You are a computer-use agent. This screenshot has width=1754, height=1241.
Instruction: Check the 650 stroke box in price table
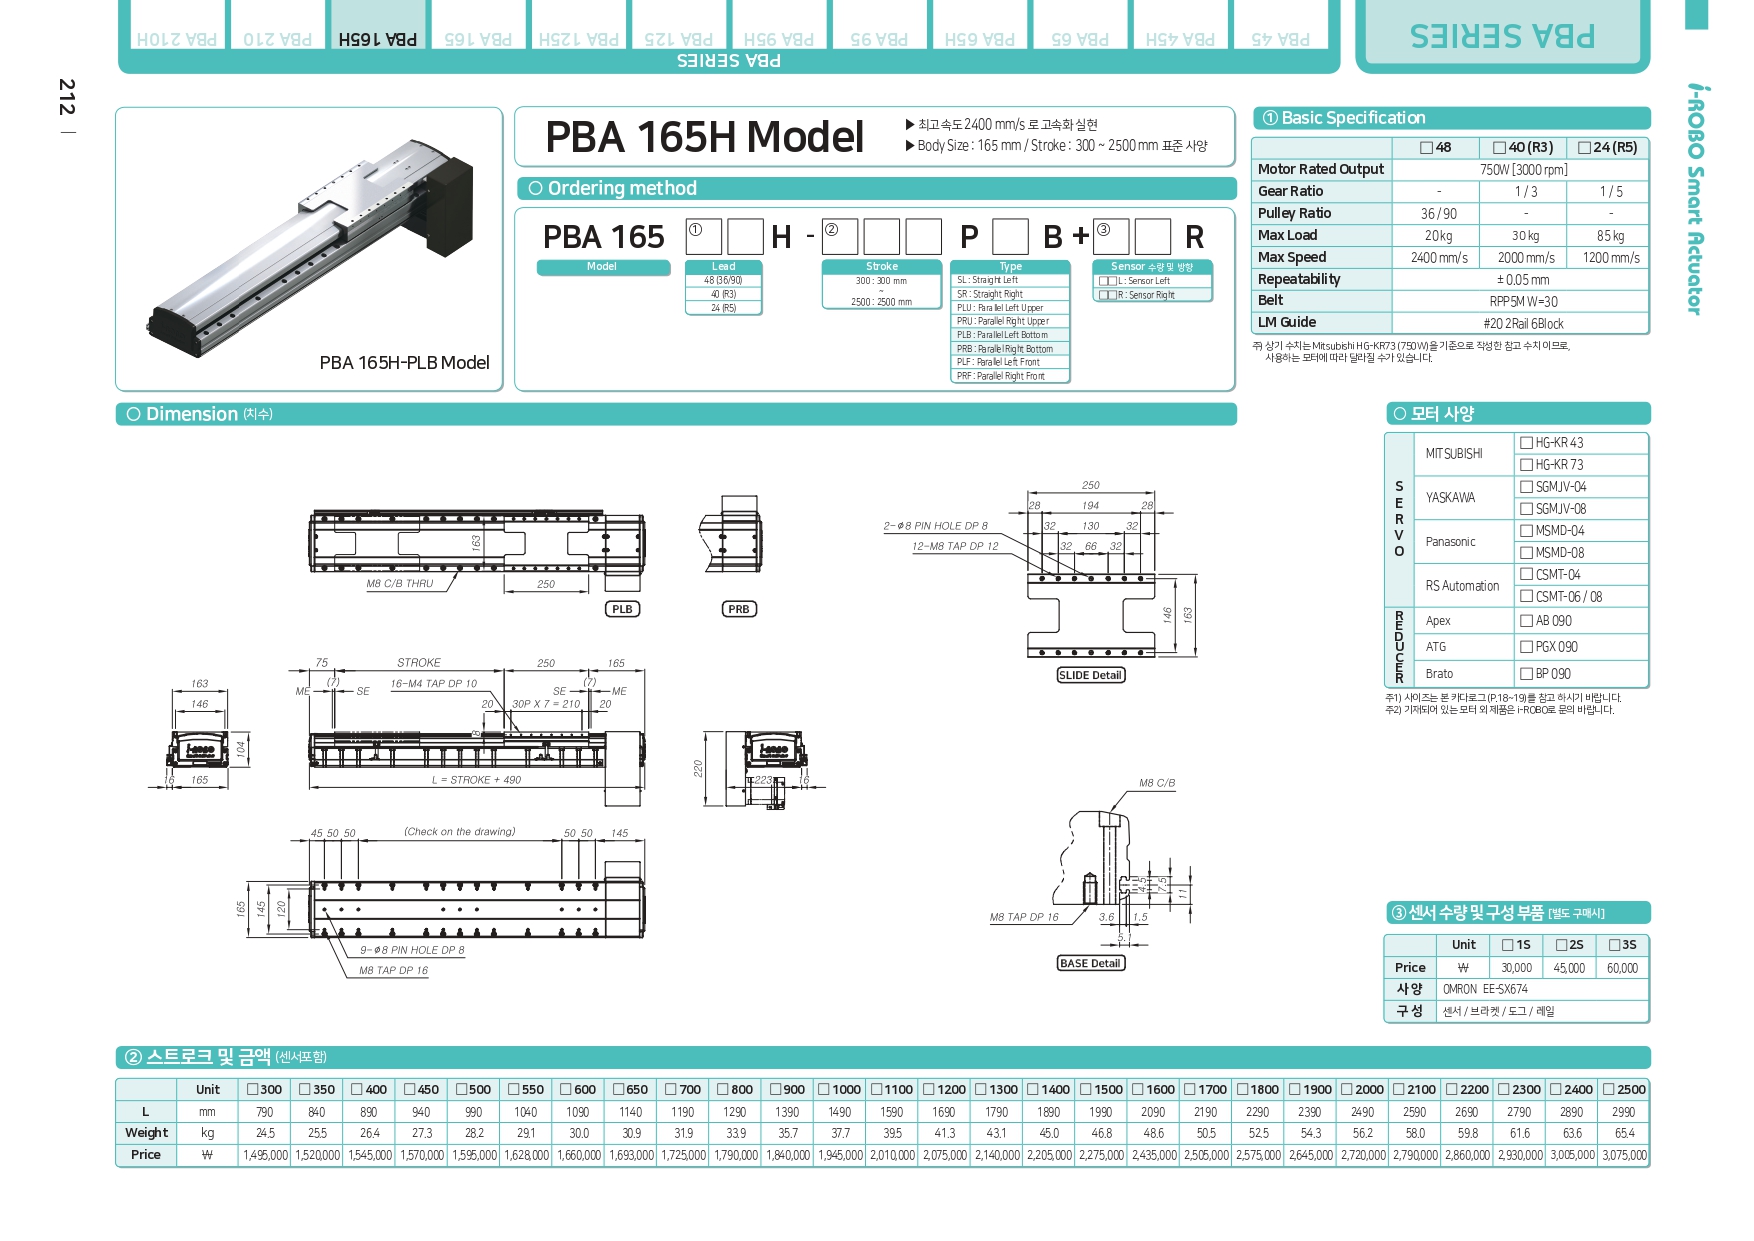[x=619, y=1090]
